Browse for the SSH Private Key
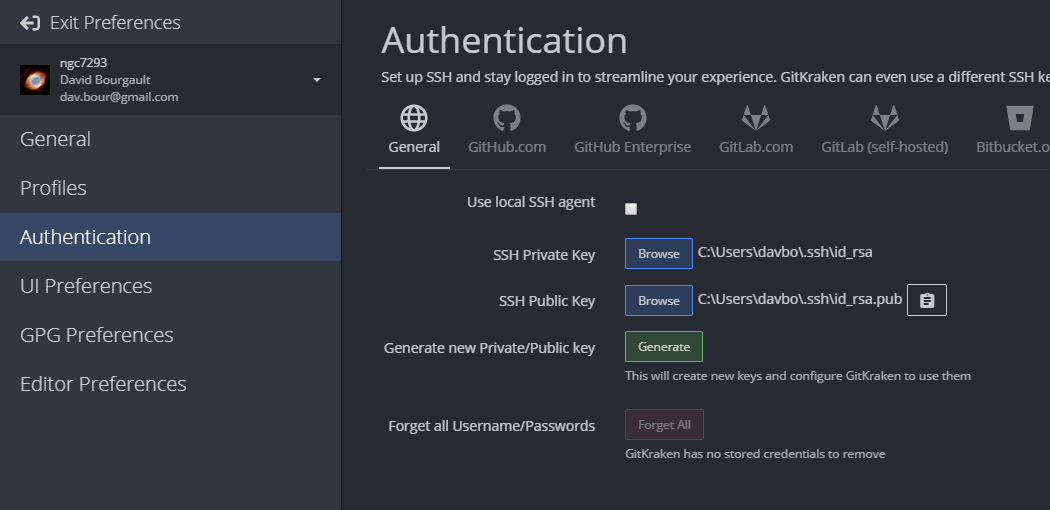Screen dimensions: 1050x510 [659, 254]
